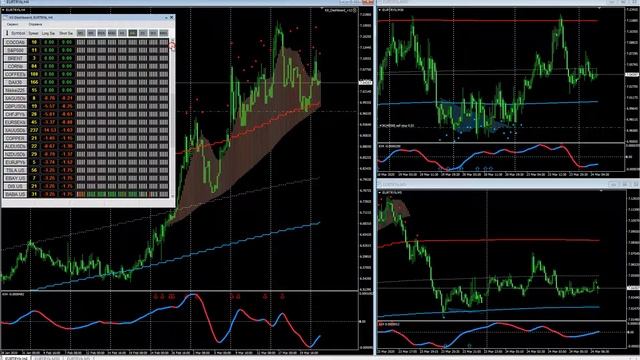Click the Long Sw column header
This screenshot has width=640, height=360.
(x=49, y=33)
